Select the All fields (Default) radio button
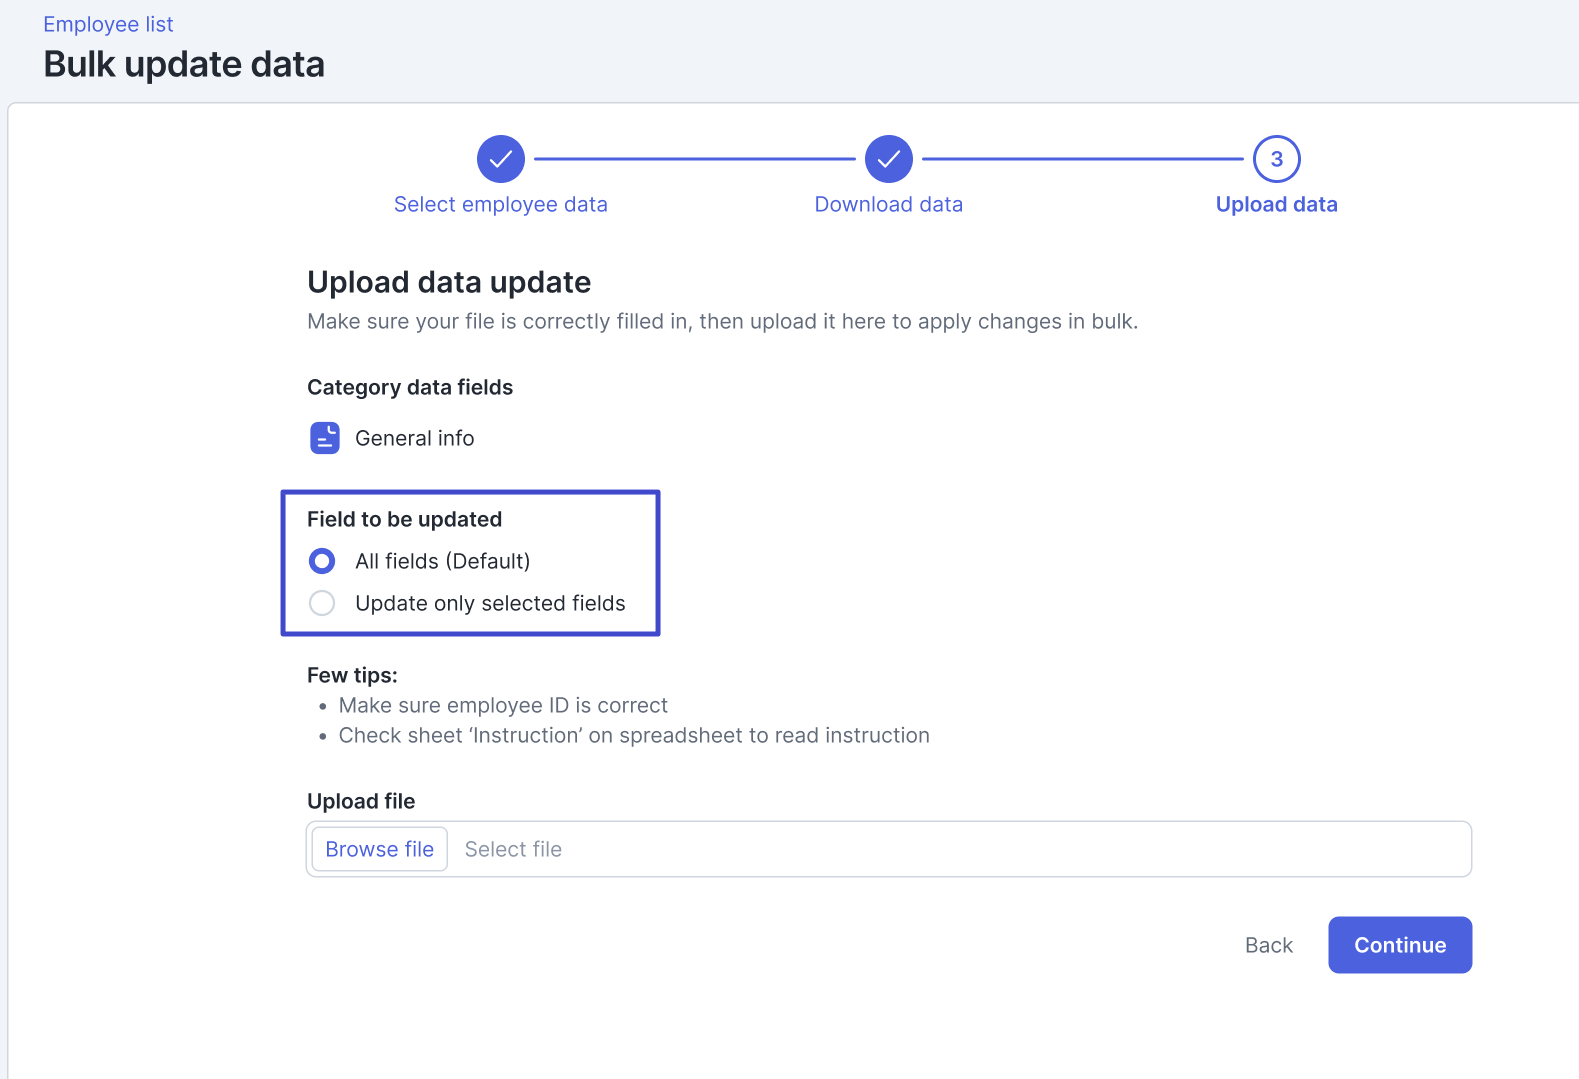Image resolution: width=1579 pixels, height=1079 pixels. click(322, 561)
